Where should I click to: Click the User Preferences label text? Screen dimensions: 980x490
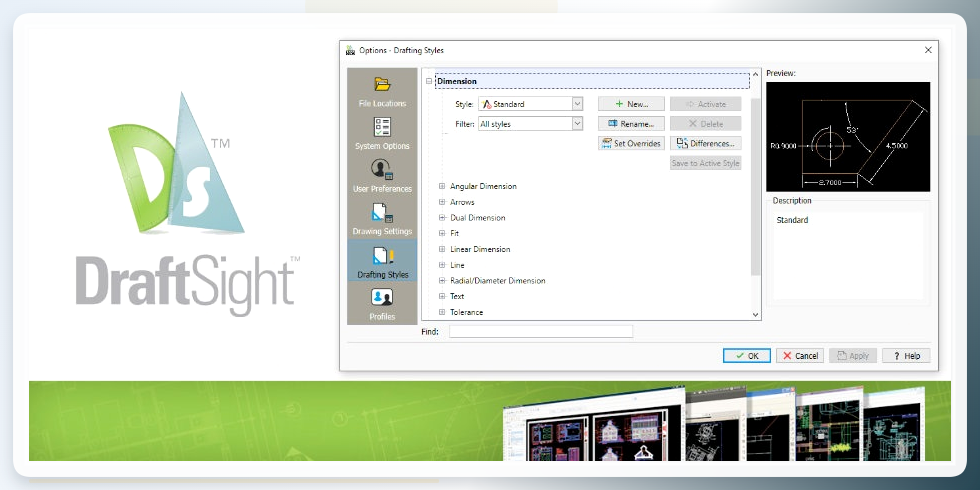click(382, 189)
